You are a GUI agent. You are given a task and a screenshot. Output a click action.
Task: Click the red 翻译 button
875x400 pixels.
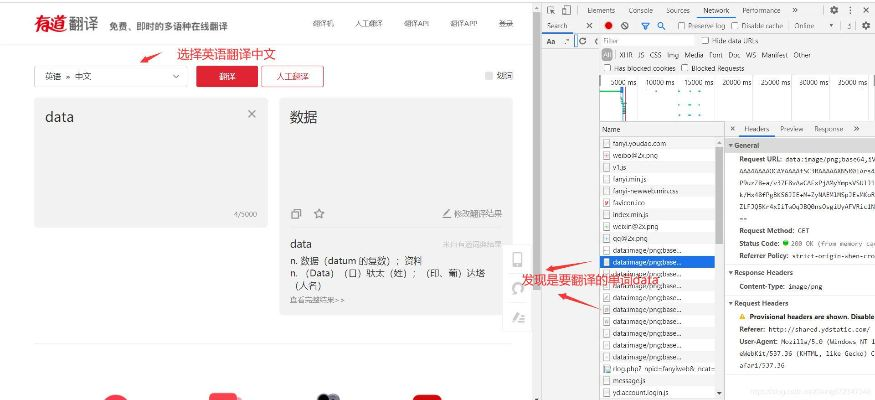[227, 76]
